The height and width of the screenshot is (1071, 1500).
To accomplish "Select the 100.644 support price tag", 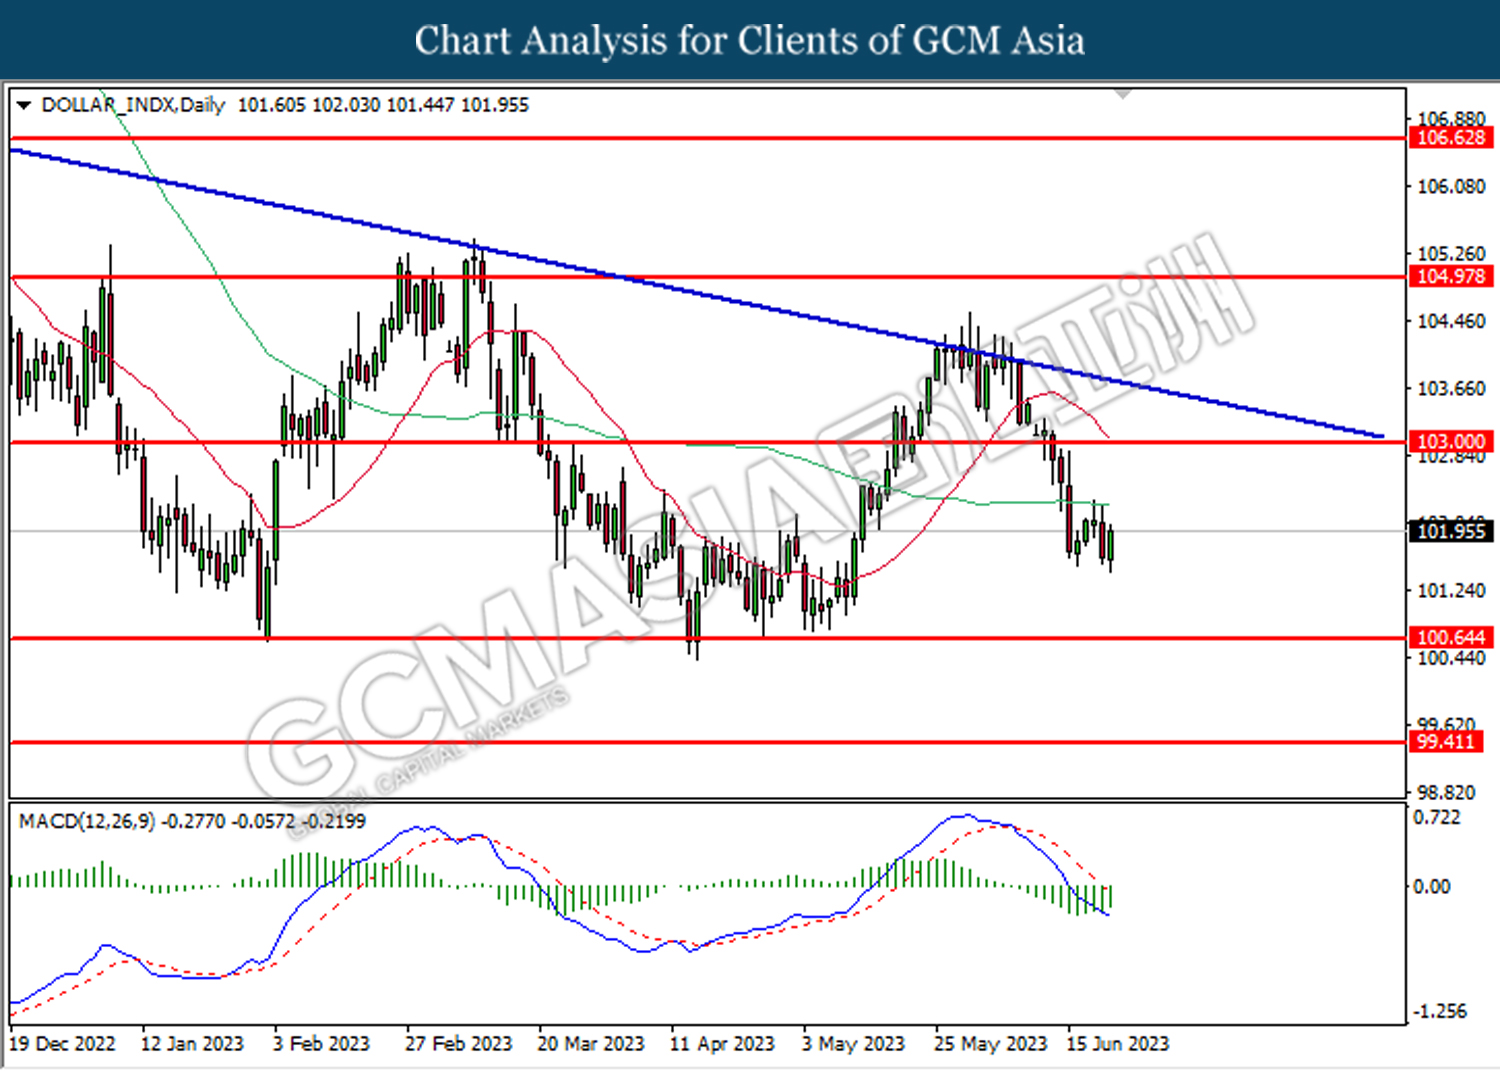I will click(x=1451, y=637).
